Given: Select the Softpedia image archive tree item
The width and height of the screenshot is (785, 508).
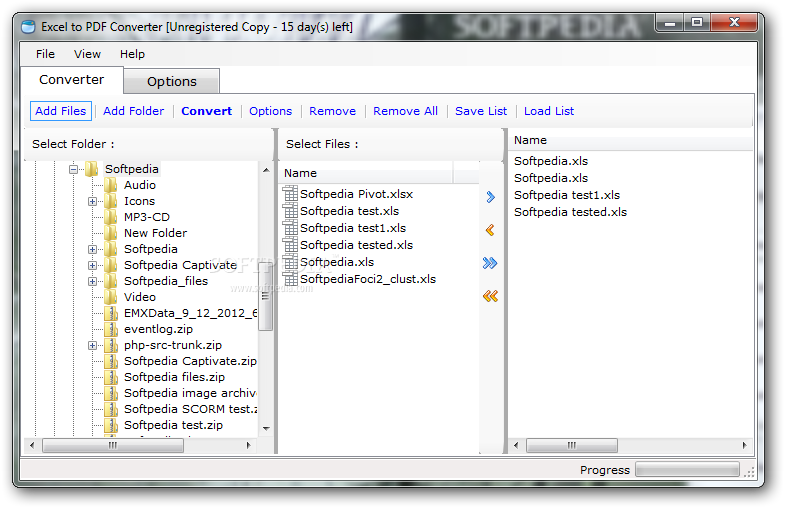Looking at the screenshot, I should [x=190, y=393].
